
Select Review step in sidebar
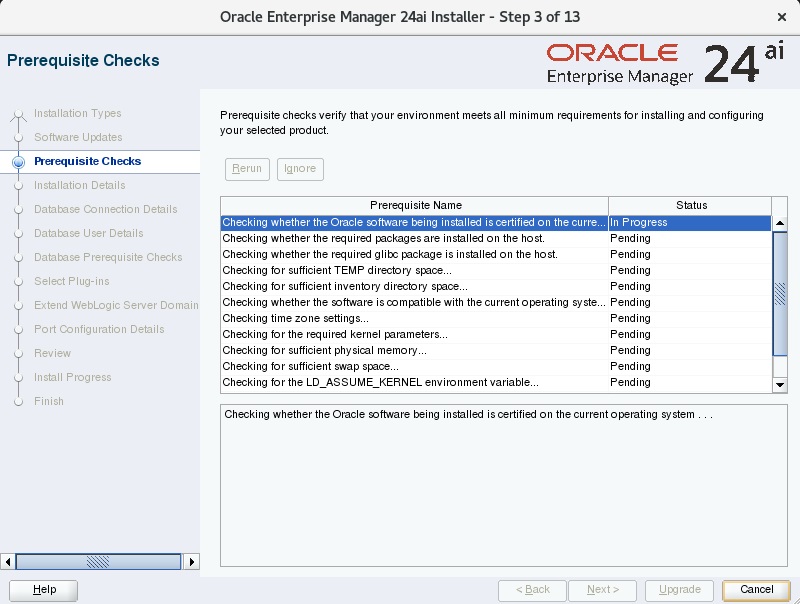pos(53,353)
